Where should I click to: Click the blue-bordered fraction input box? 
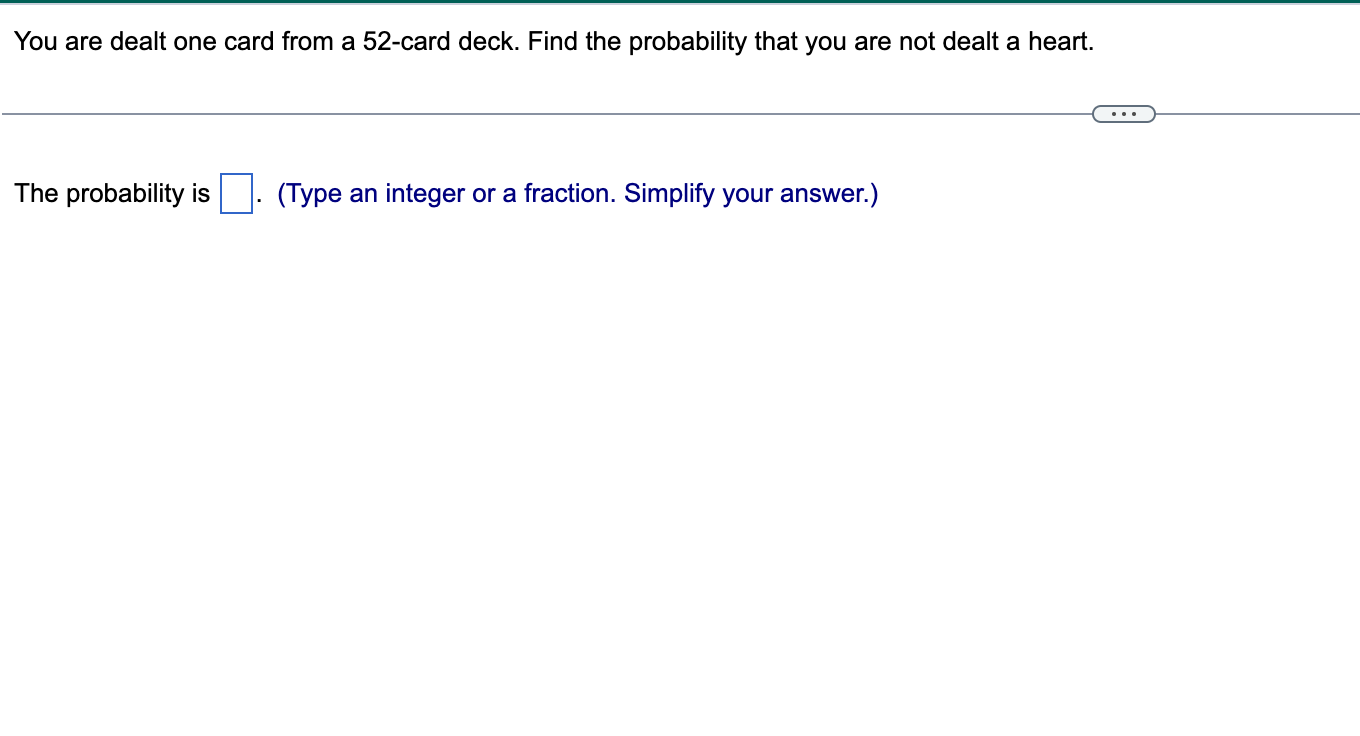(234, 195)
